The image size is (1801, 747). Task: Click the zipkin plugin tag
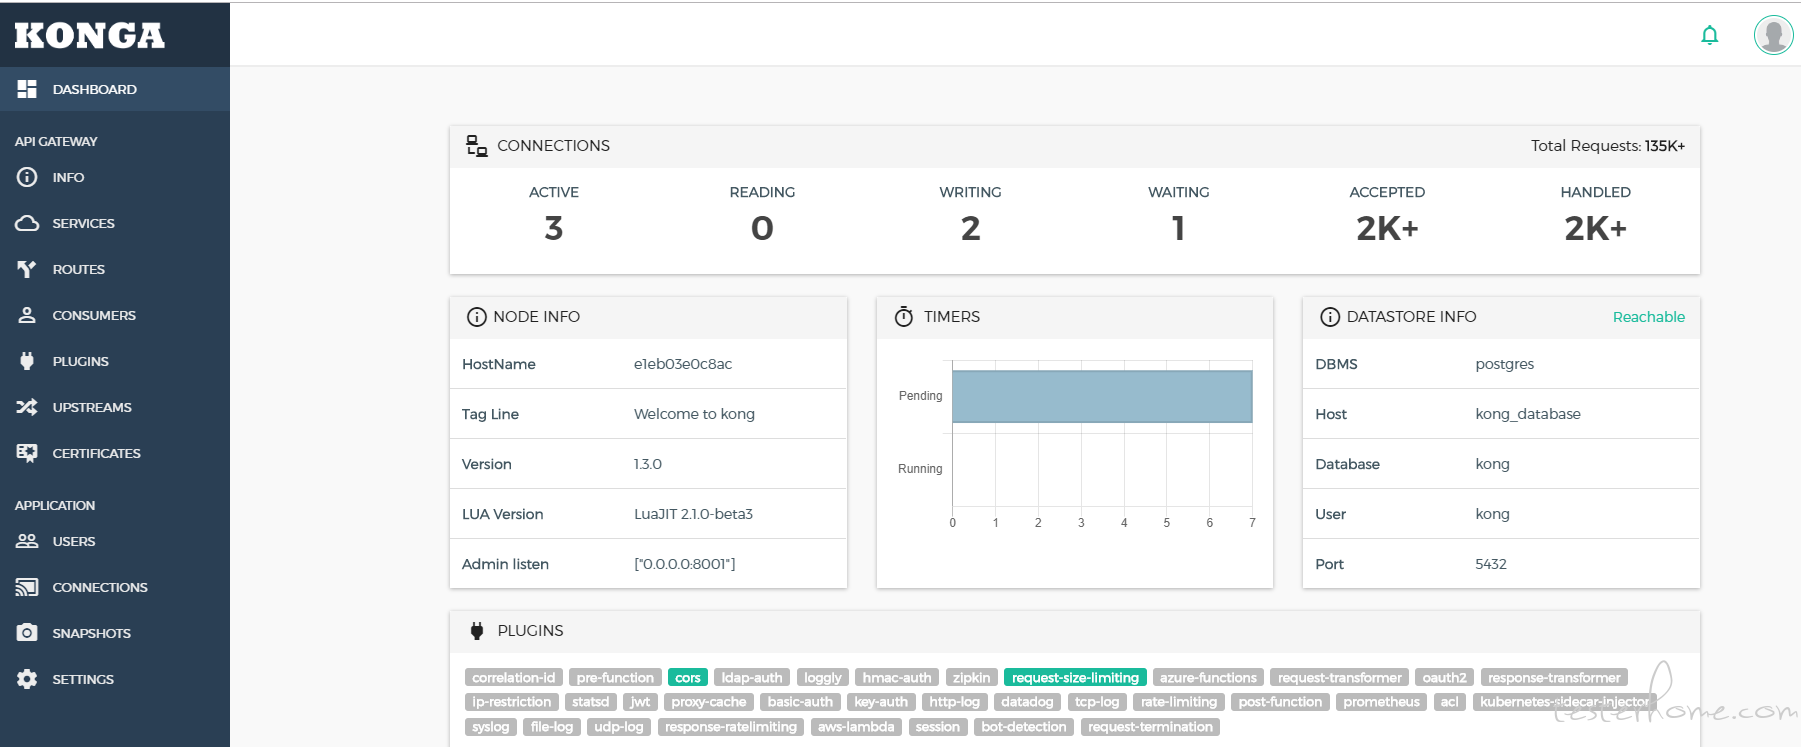(x=971, y=678)
